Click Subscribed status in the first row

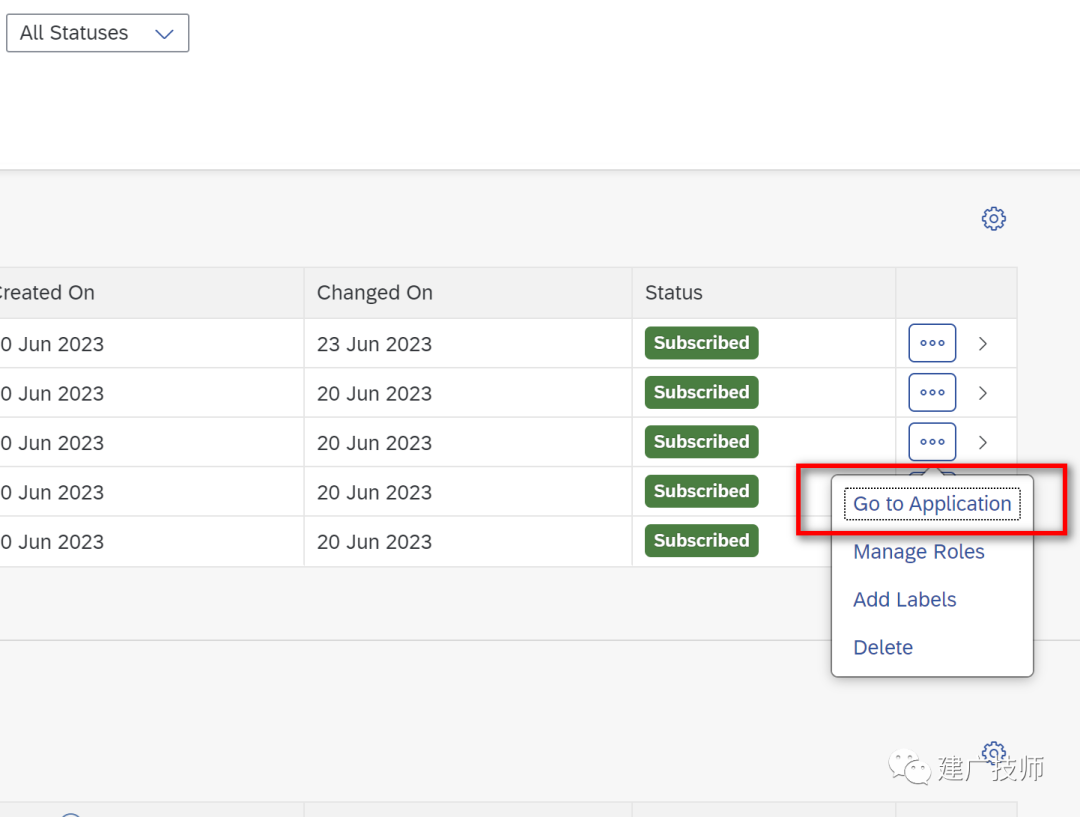[701, 343]
